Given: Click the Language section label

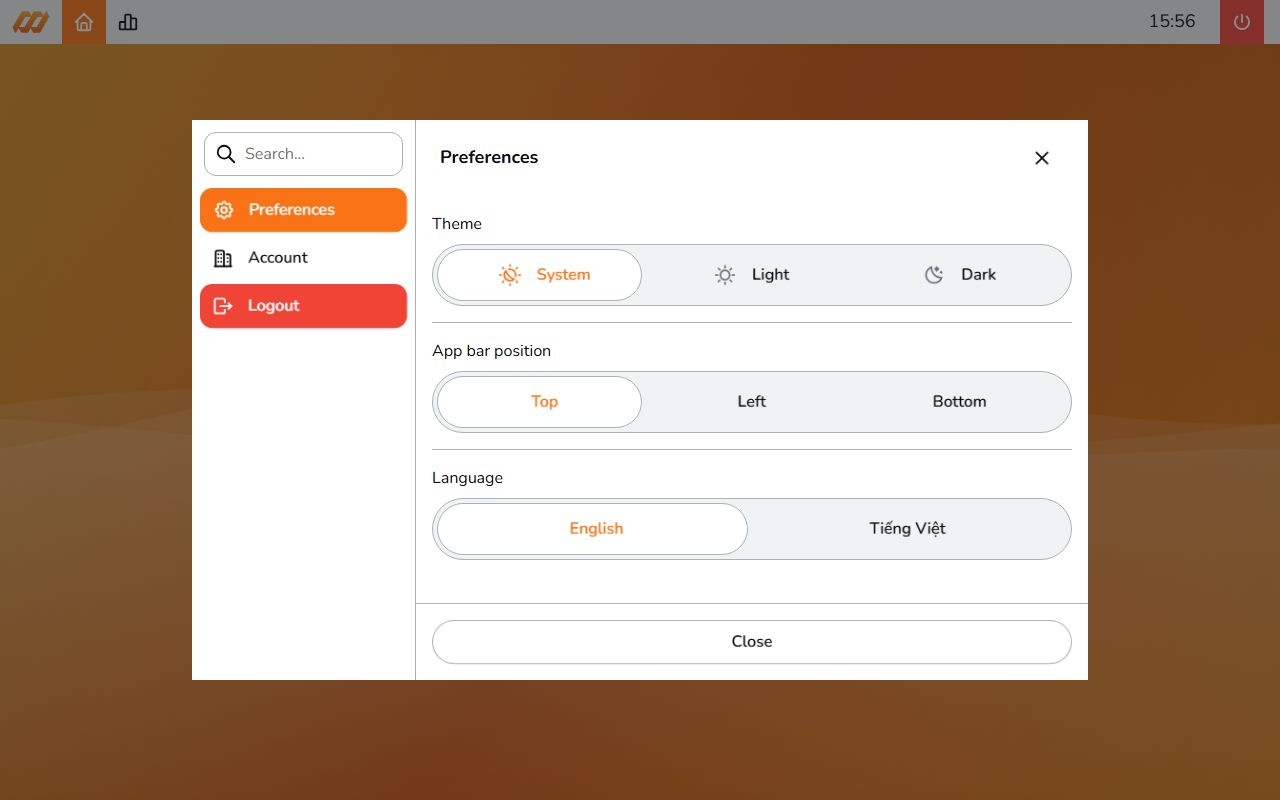Looking at the screenshot, I should [467, 478].
